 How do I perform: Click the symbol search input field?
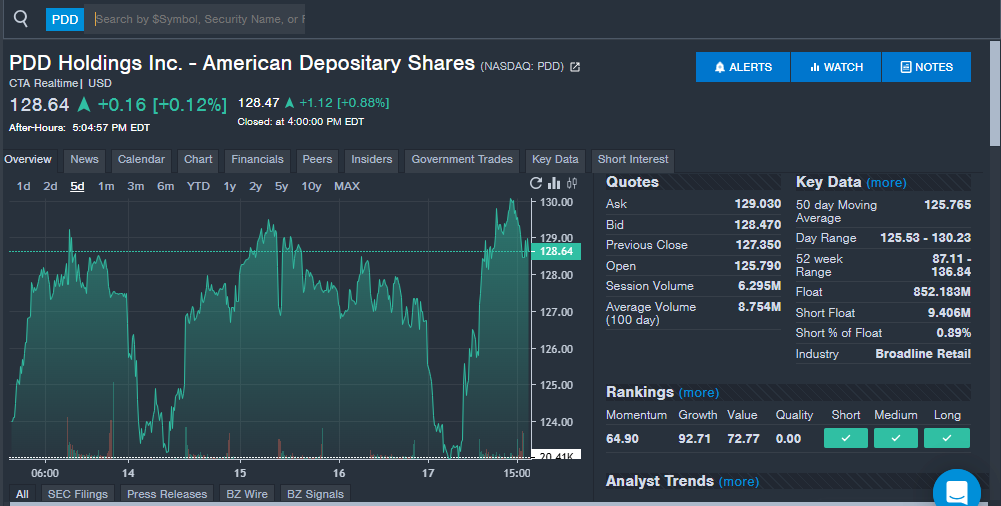tap(200, 19)
